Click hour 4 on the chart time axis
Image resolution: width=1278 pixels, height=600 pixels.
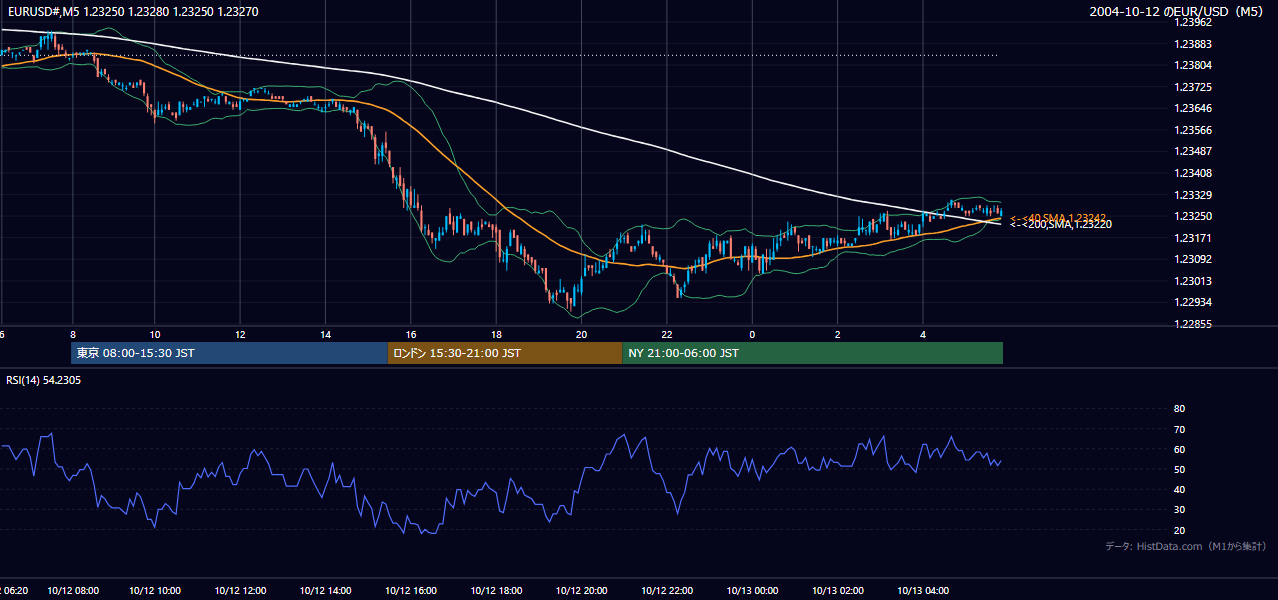click(x=923, y=334)
